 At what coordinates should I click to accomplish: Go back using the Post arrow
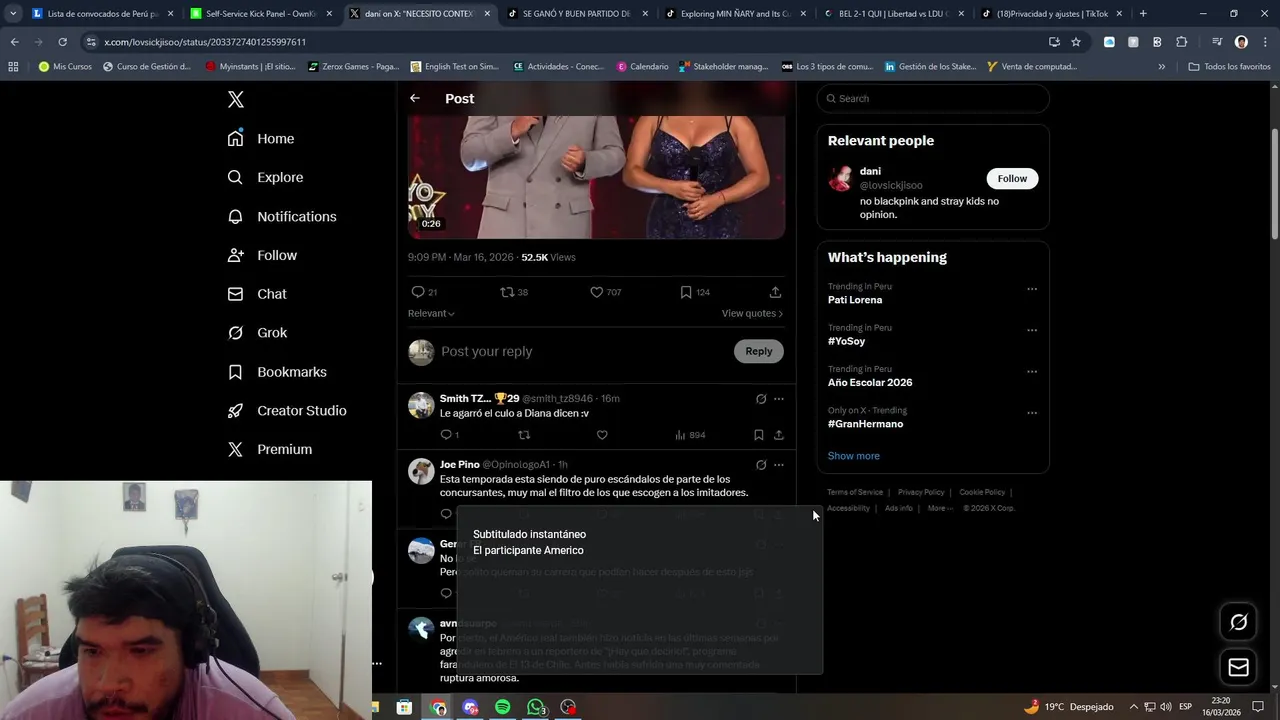click(x=415, y=98)
